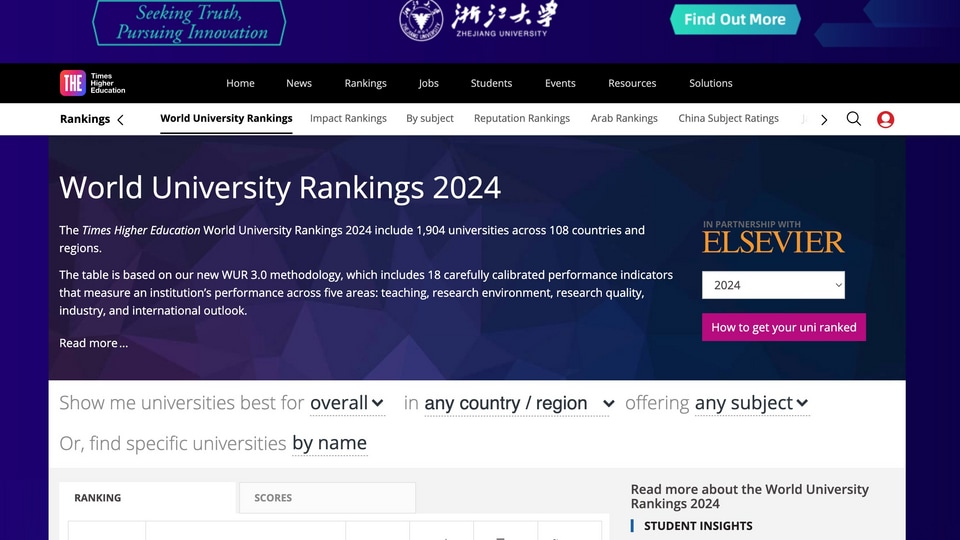Click the 'Find Out More' banner button
The image size is (960, 540).
point(735,20)
